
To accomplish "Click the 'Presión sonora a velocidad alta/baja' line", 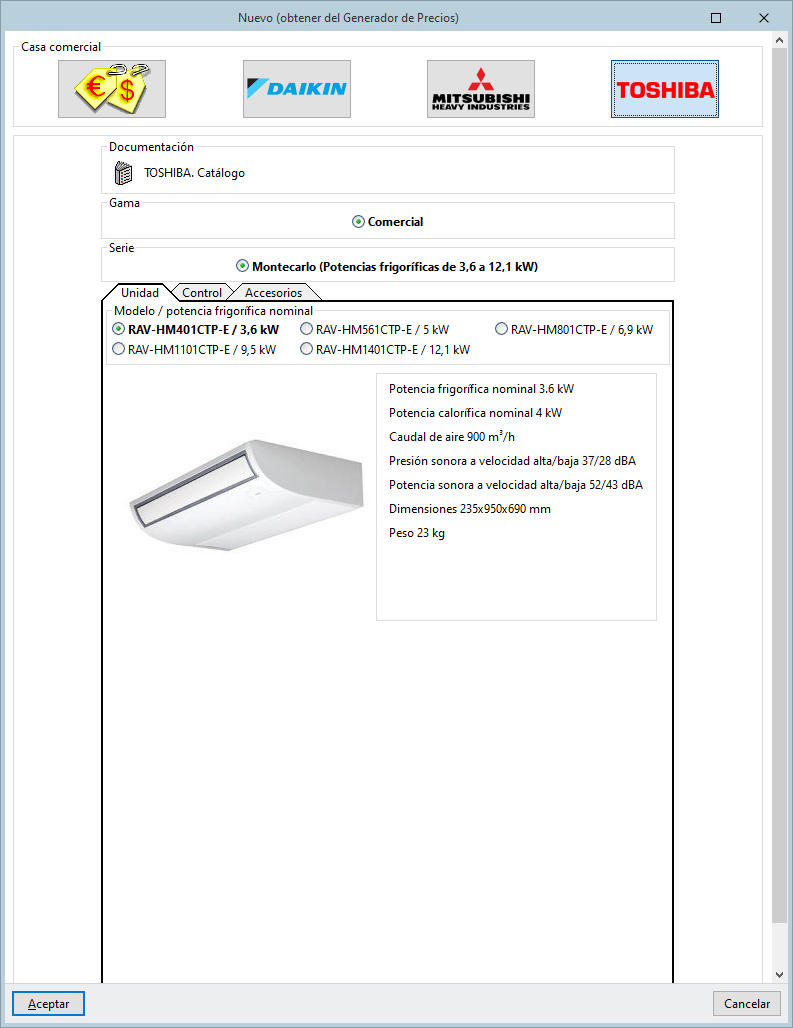I will (512, 461).
